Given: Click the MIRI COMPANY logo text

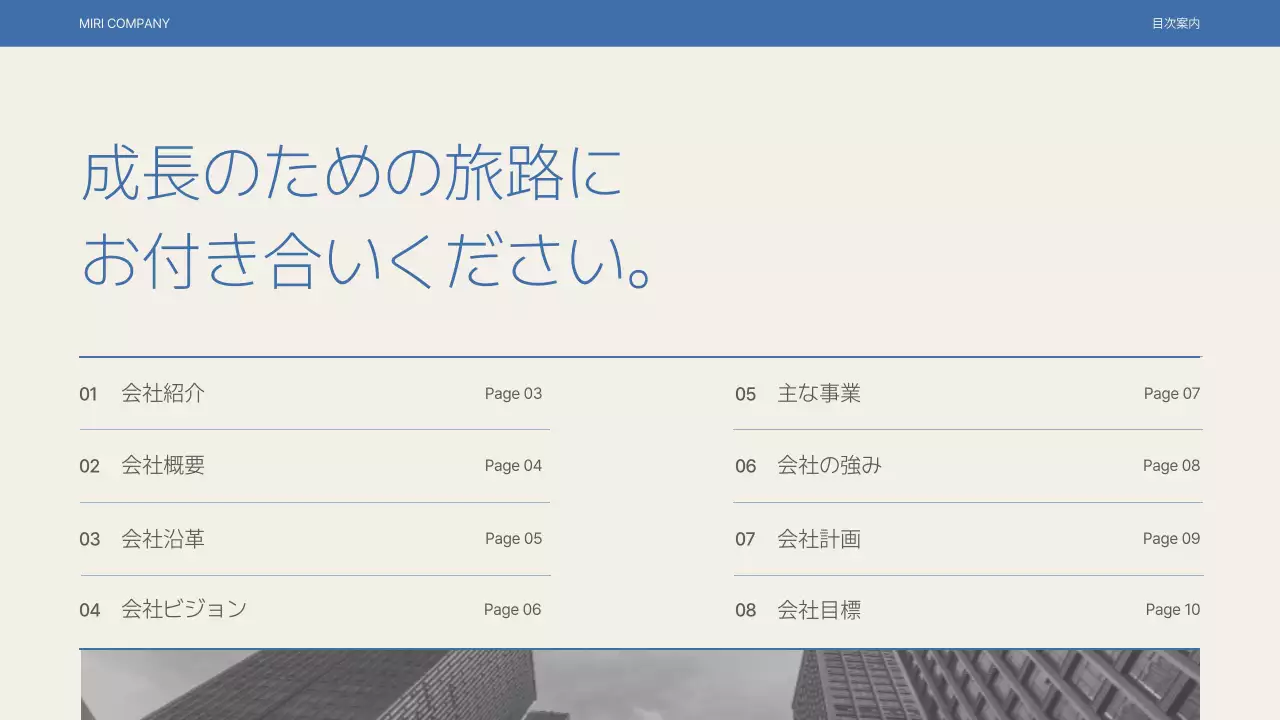Looking at the screenshot, I should coord(124,23).
